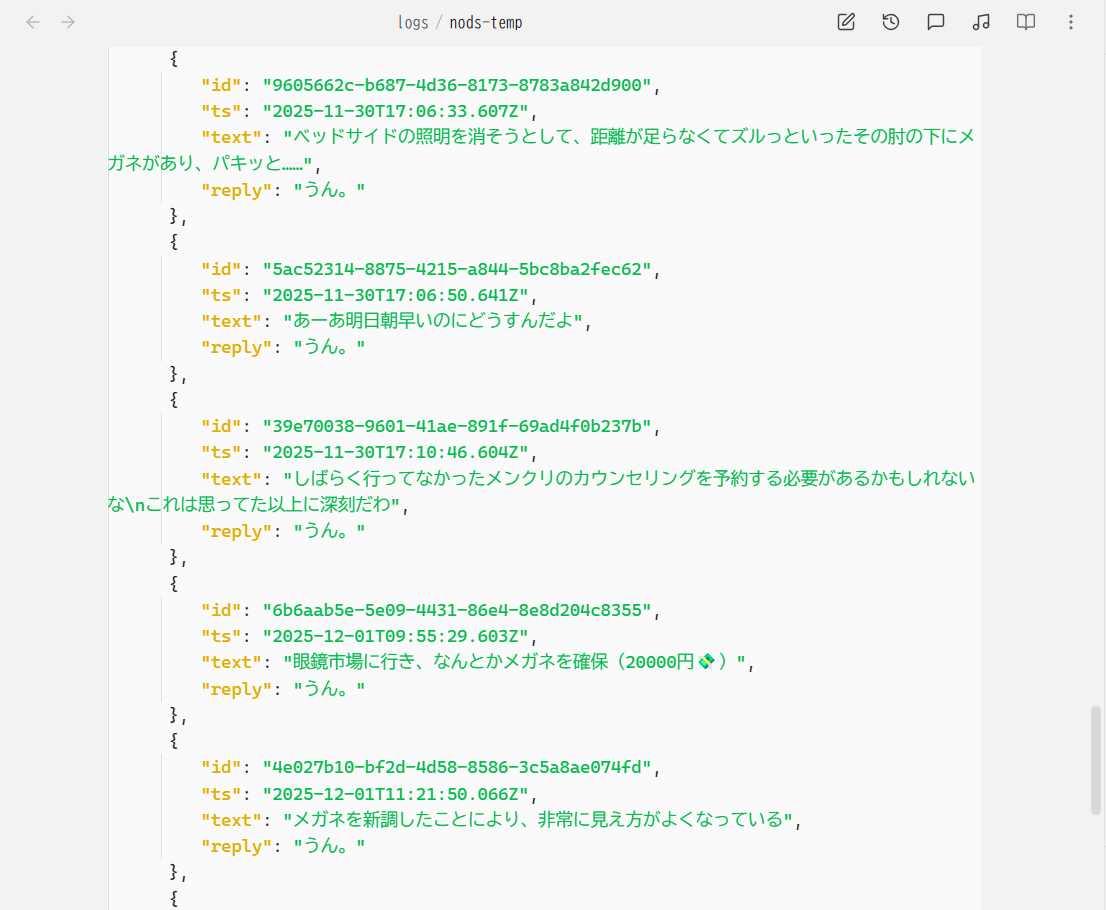The height and width of the screenshot is (910, 1106).
Task: Click id value 39e70038-9601-41ae-891f-69ad4f0b237b
Action: point(457,427)
